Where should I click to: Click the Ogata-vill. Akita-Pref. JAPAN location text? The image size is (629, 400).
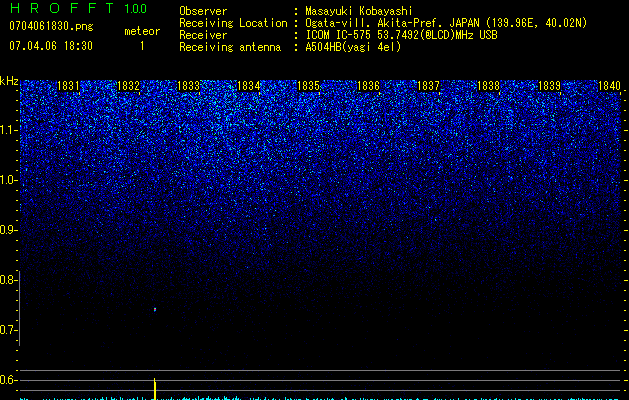tap(446, 23)
